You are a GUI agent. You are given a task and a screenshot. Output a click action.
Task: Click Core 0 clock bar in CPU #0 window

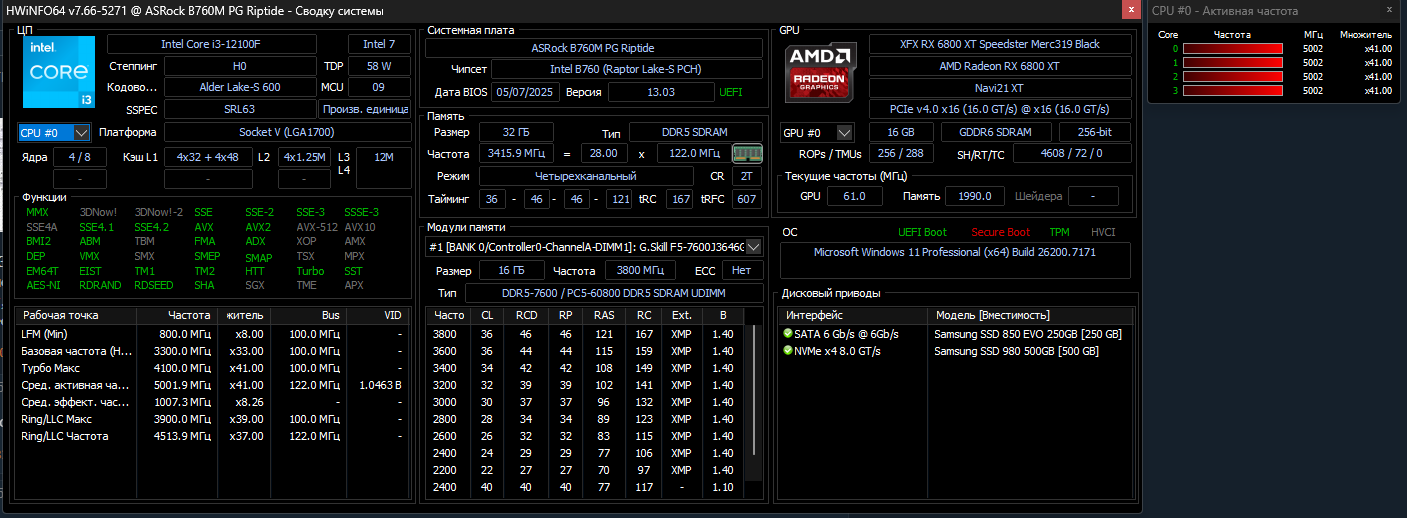click(1235, 48)
